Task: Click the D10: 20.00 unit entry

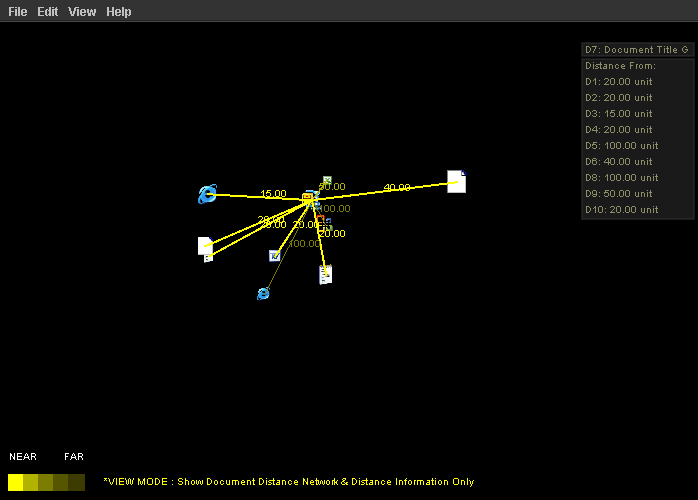Action: pos(621,209)
